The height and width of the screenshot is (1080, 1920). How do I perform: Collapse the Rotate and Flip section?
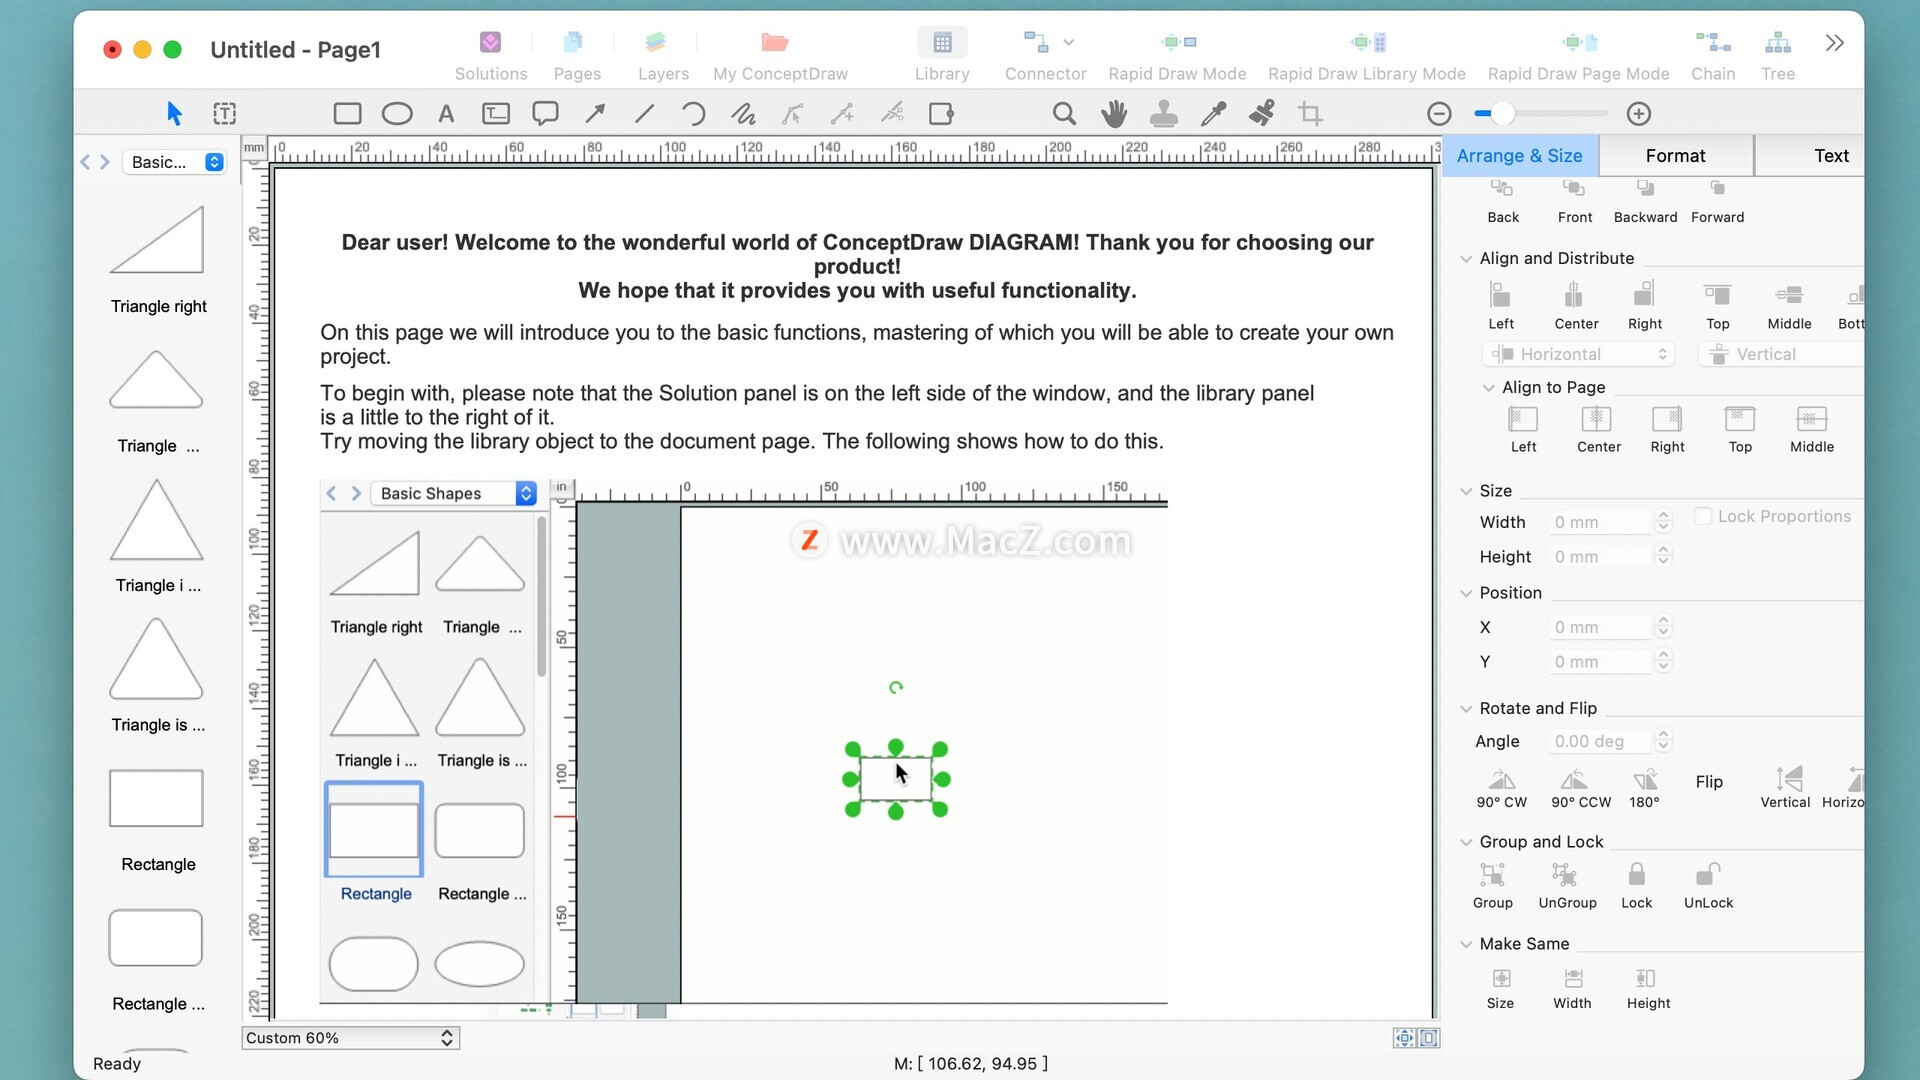tap(1466, 709)
